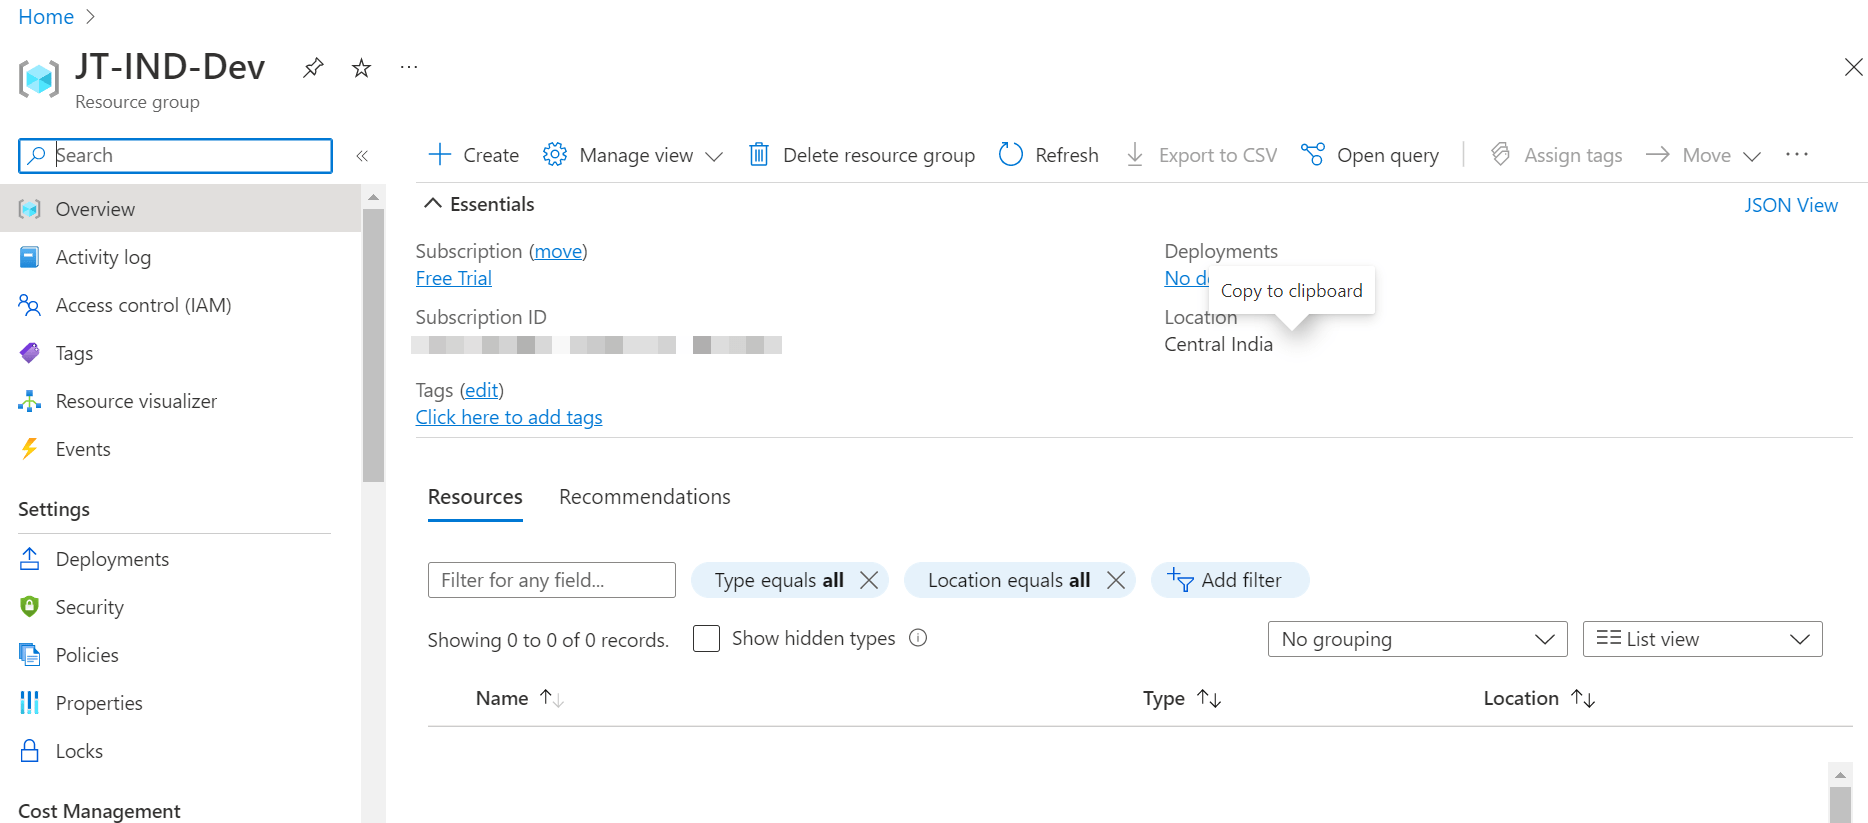Open Policies settings
The height and width of the screenshot is (823, 1868).
(180, 655)
